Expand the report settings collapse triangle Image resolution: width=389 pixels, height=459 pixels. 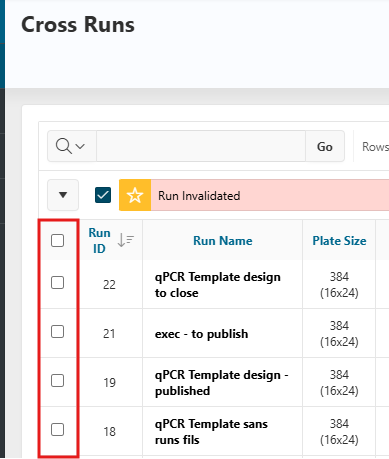pyautogui.click(x=63, y=195)
